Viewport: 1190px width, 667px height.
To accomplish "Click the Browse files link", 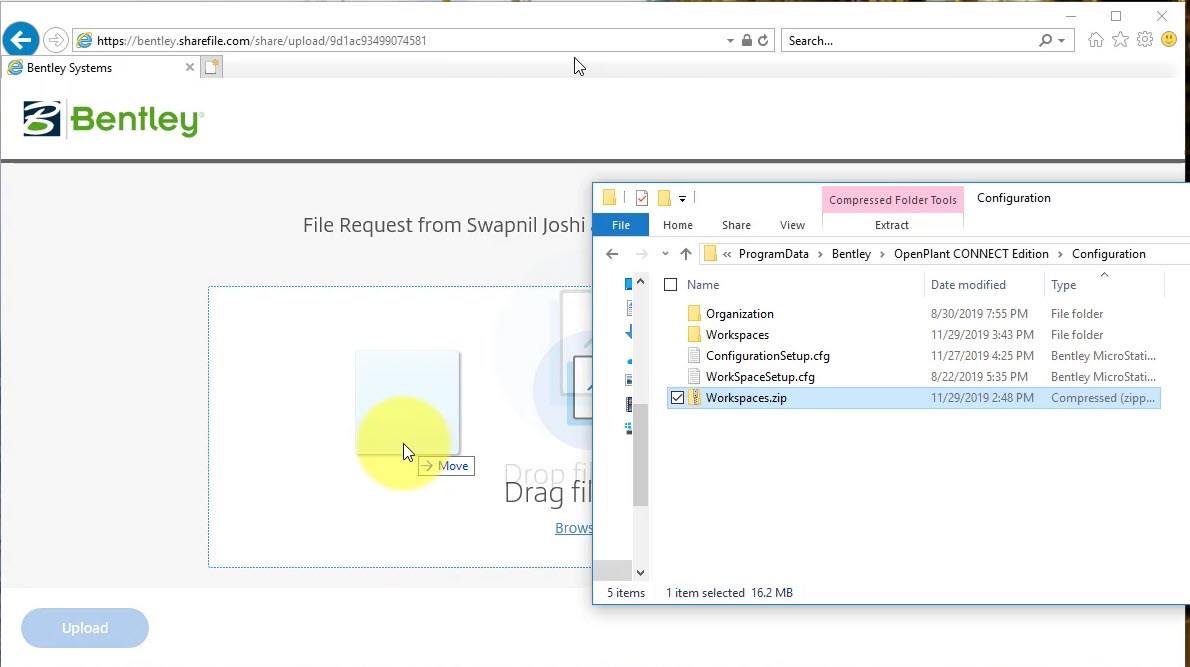I will tap(573, 528).
